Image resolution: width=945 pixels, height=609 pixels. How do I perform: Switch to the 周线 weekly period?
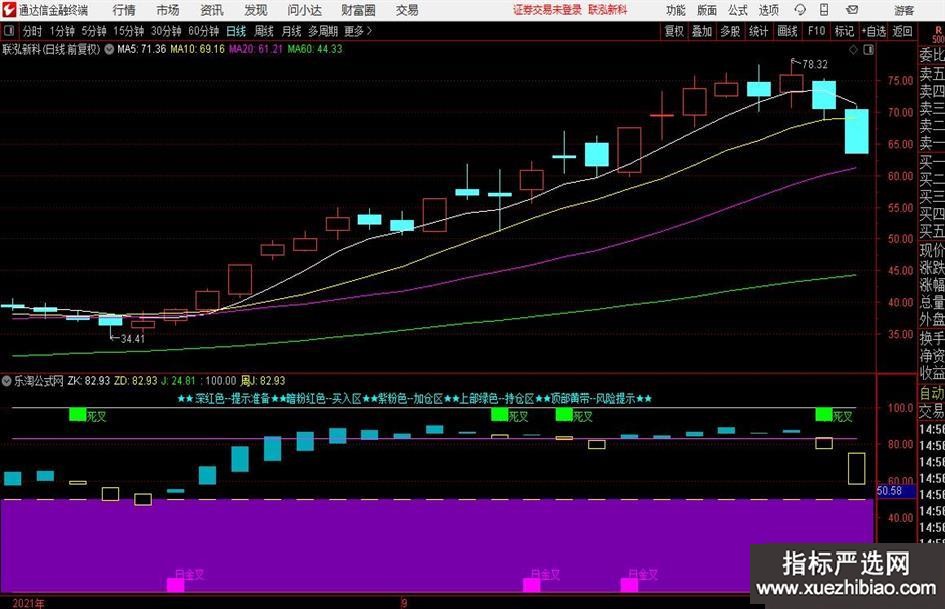pos(264,31)
